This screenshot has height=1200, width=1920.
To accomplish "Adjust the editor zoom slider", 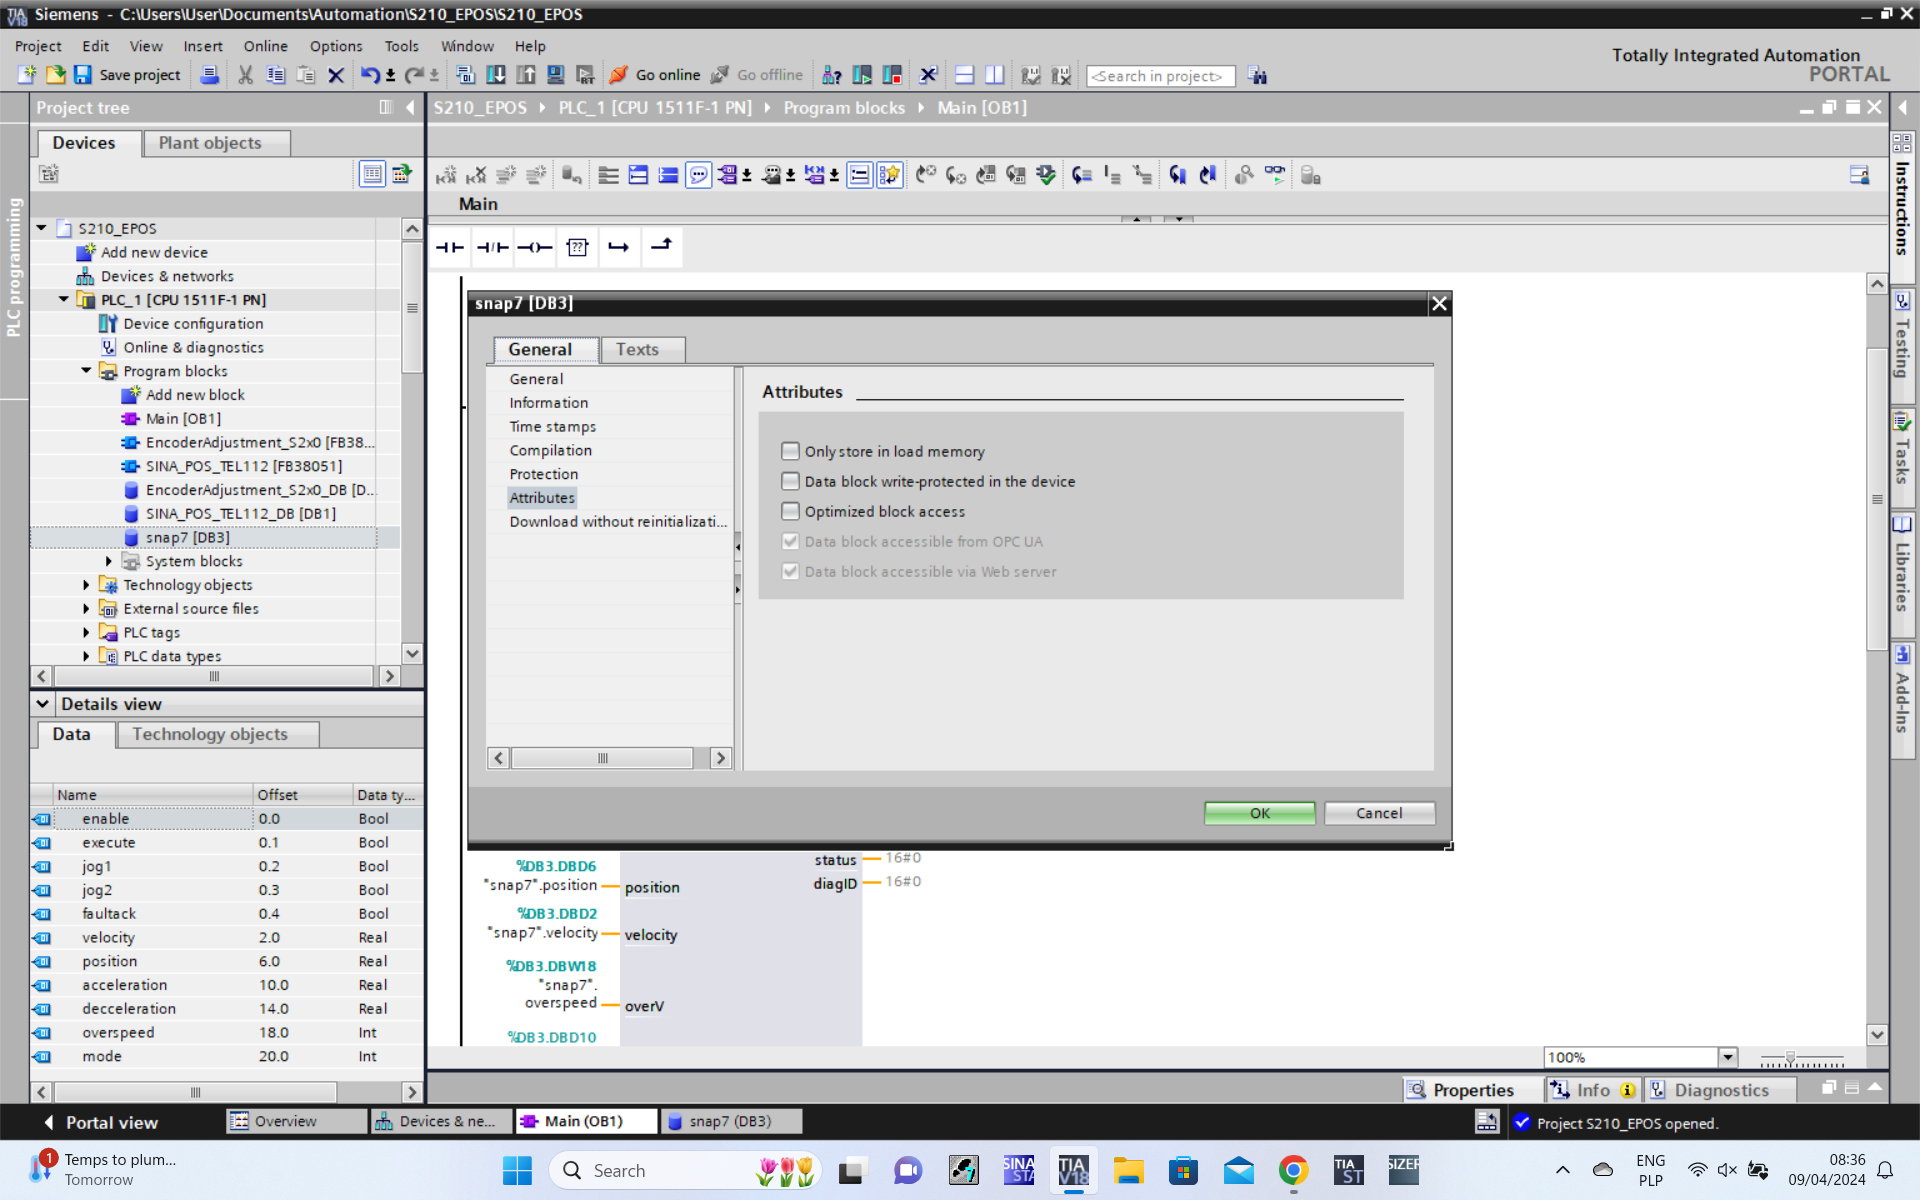I will (1790, 1058).
